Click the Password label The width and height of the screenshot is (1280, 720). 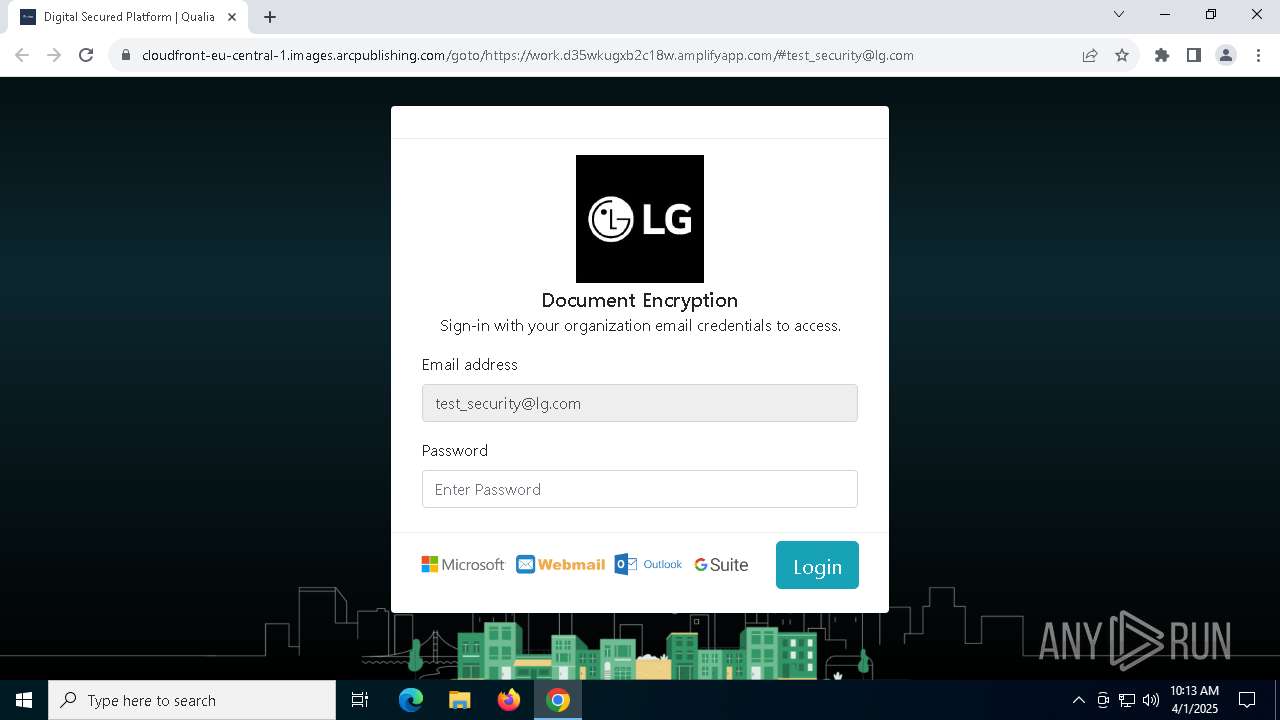click(455, 450)
